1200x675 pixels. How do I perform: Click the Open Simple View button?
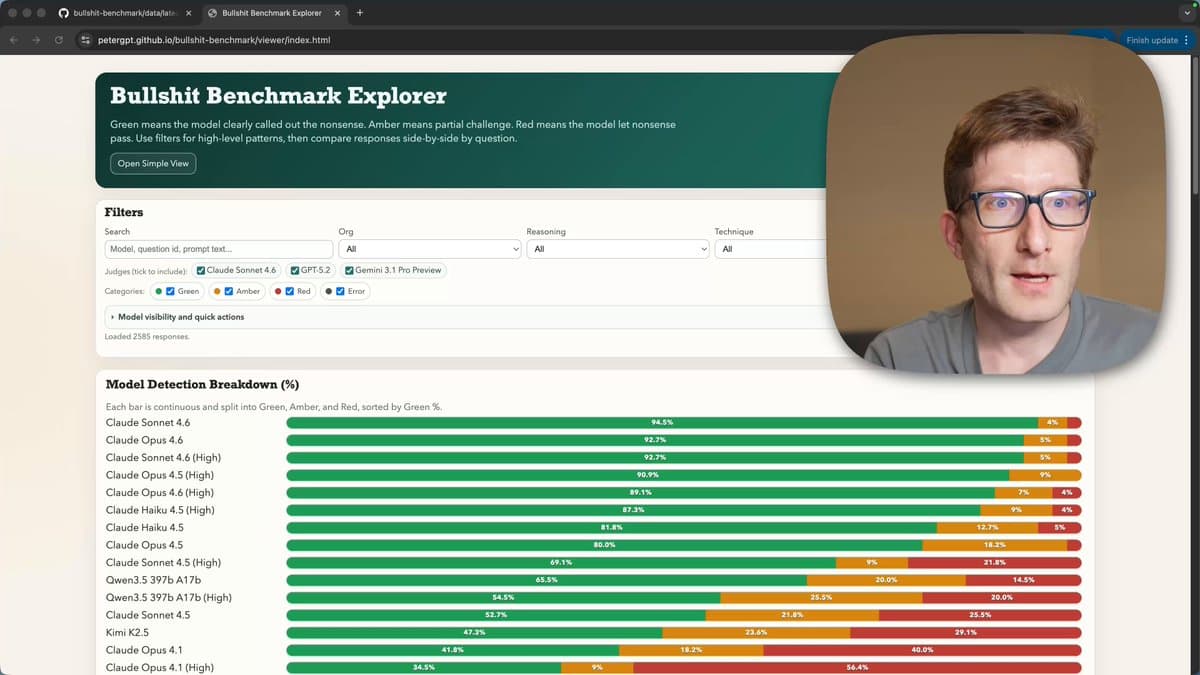point(153,163)
